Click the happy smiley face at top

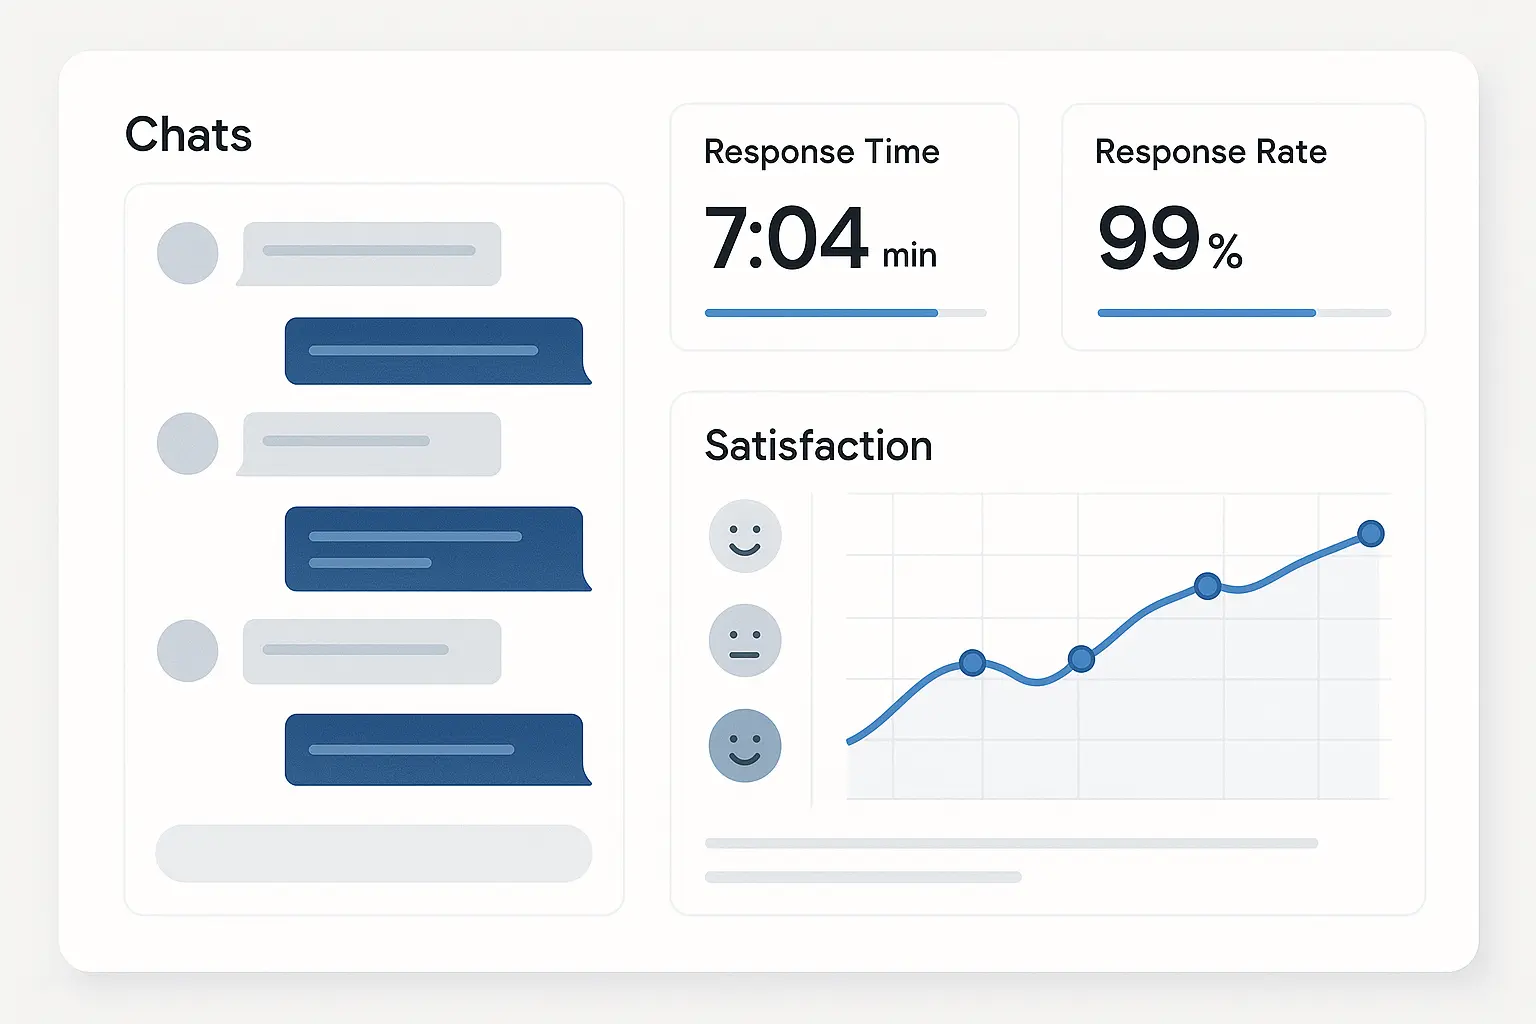click(x=745, y=536)
